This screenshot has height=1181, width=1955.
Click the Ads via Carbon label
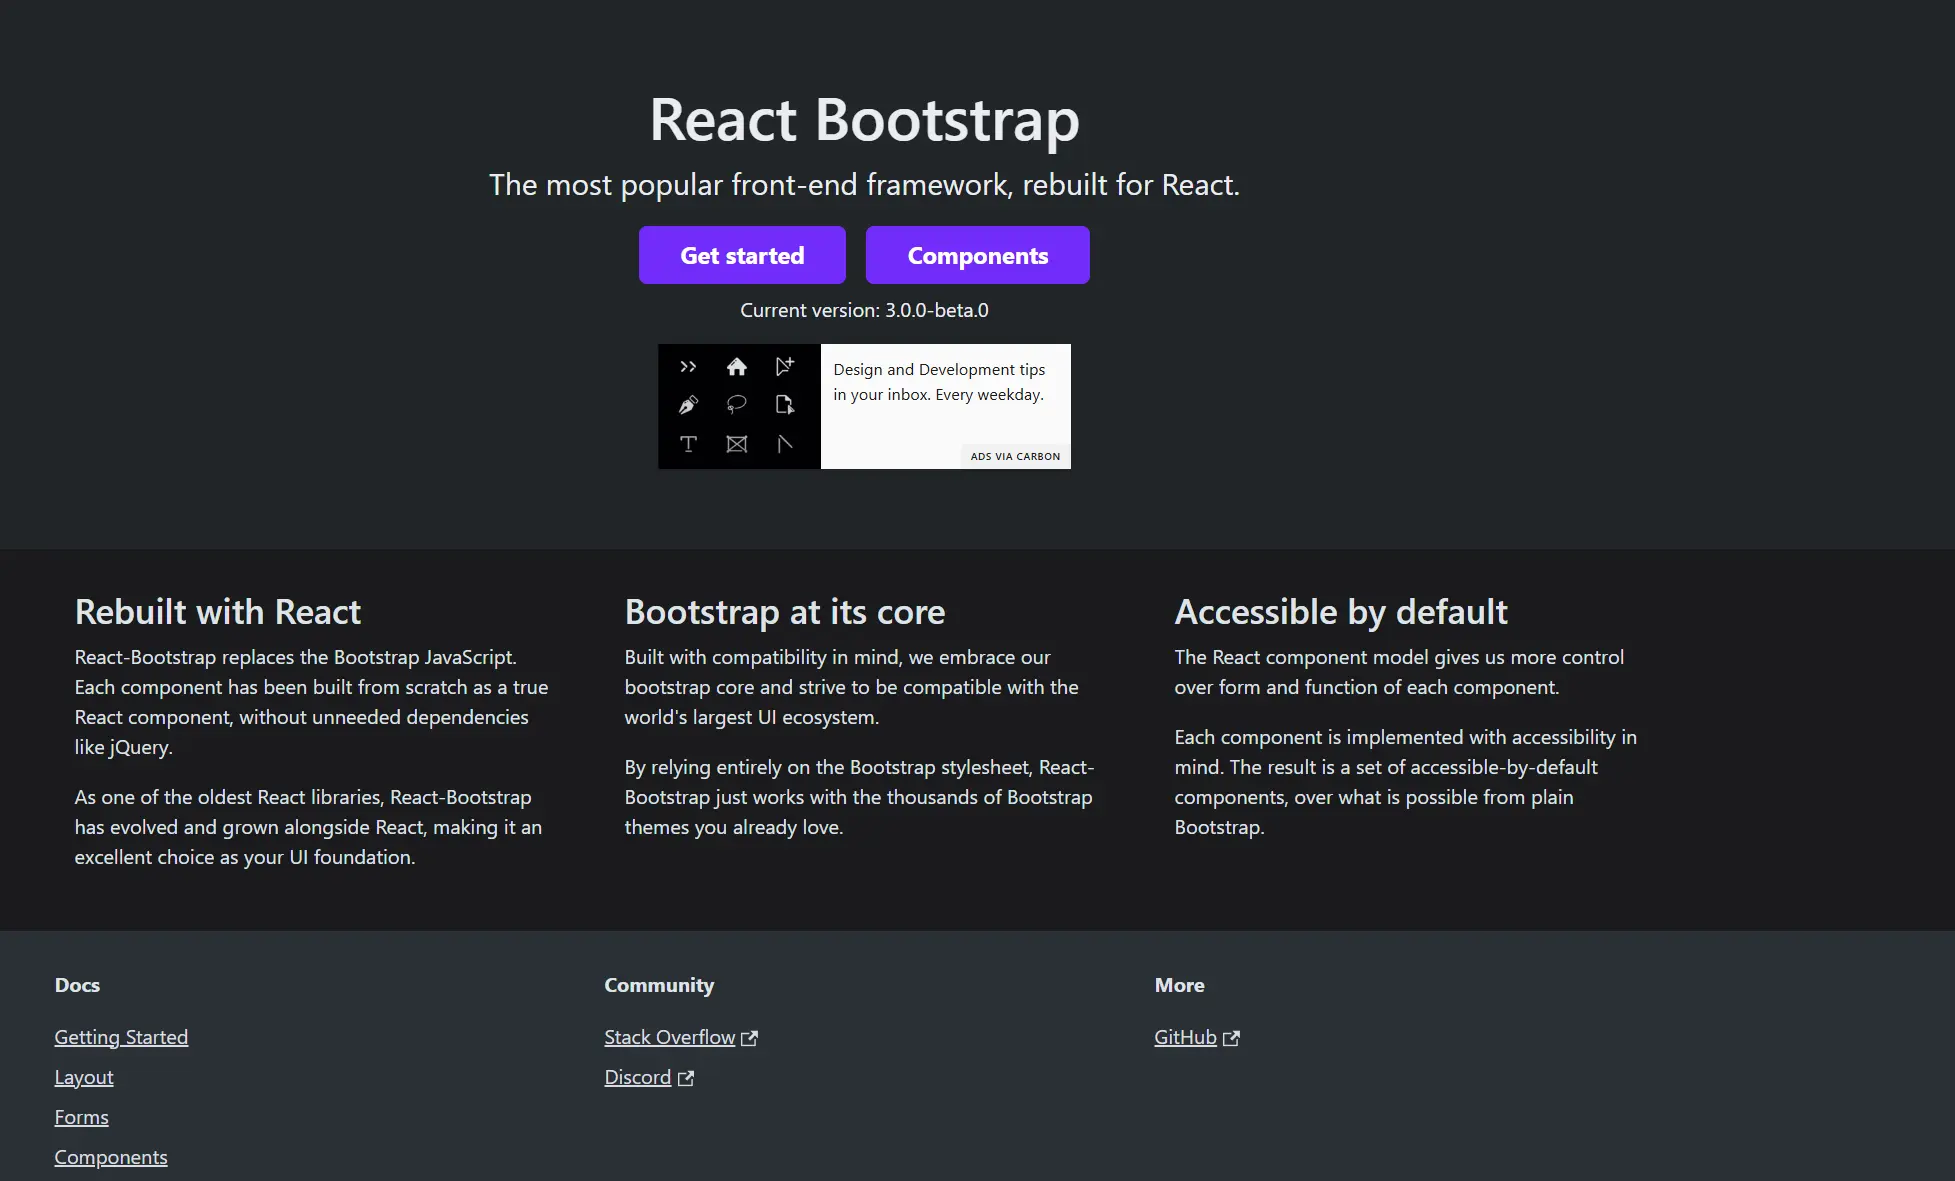pos(1015,456)
